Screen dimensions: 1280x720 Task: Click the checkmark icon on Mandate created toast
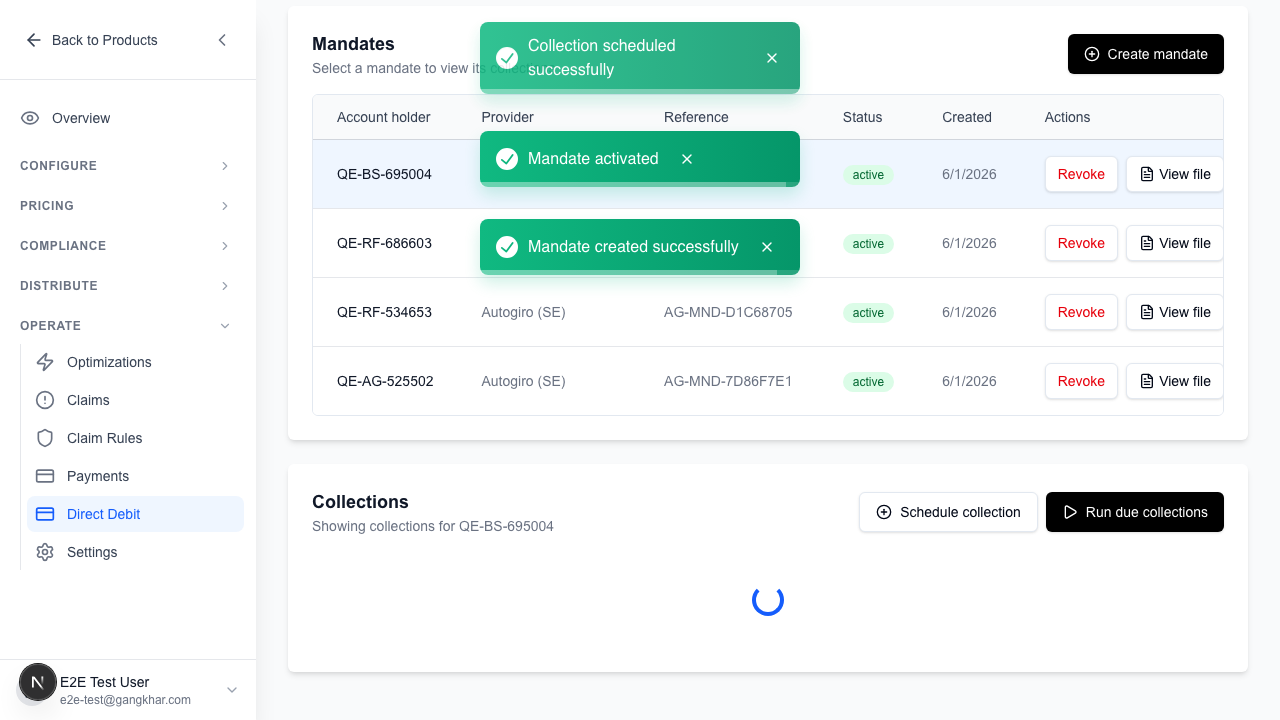[507, 247]
